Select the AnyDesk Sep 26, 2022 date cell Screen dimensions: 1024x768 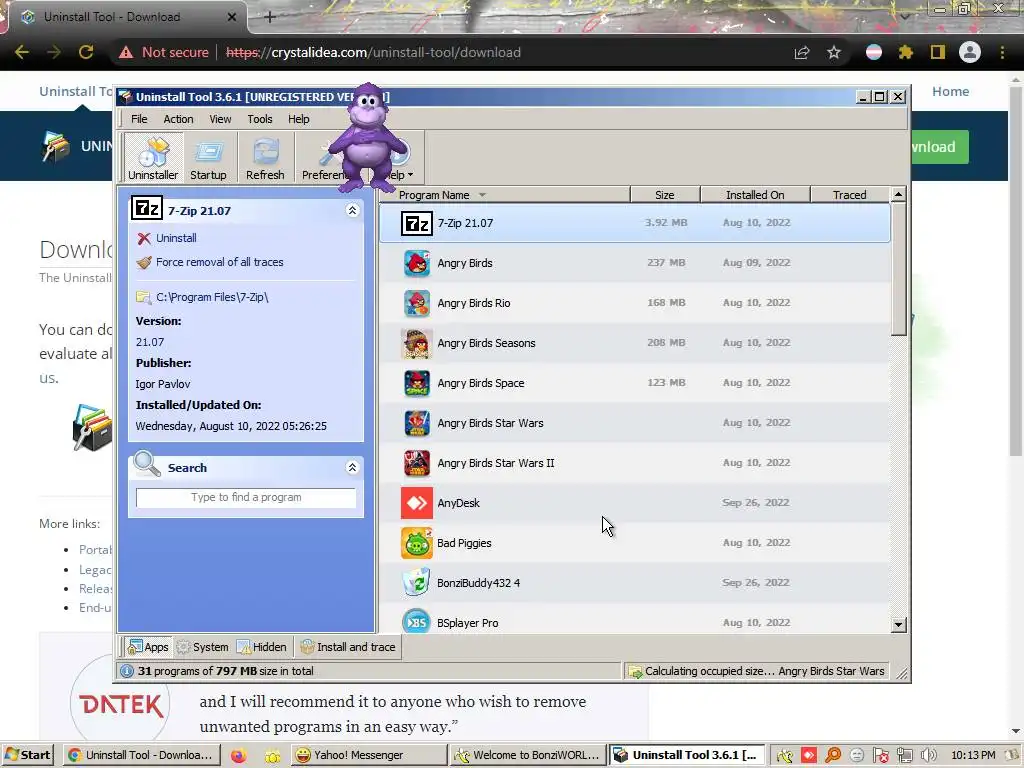[x=756, y=503]
